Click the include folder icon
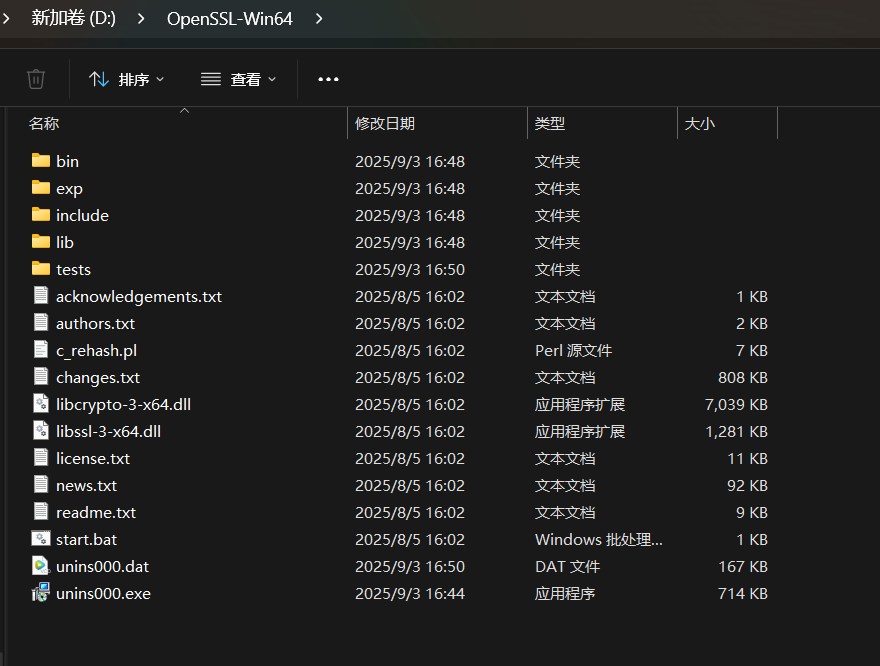This screenshot has width=880, height=666. click(x=40, y=214)
